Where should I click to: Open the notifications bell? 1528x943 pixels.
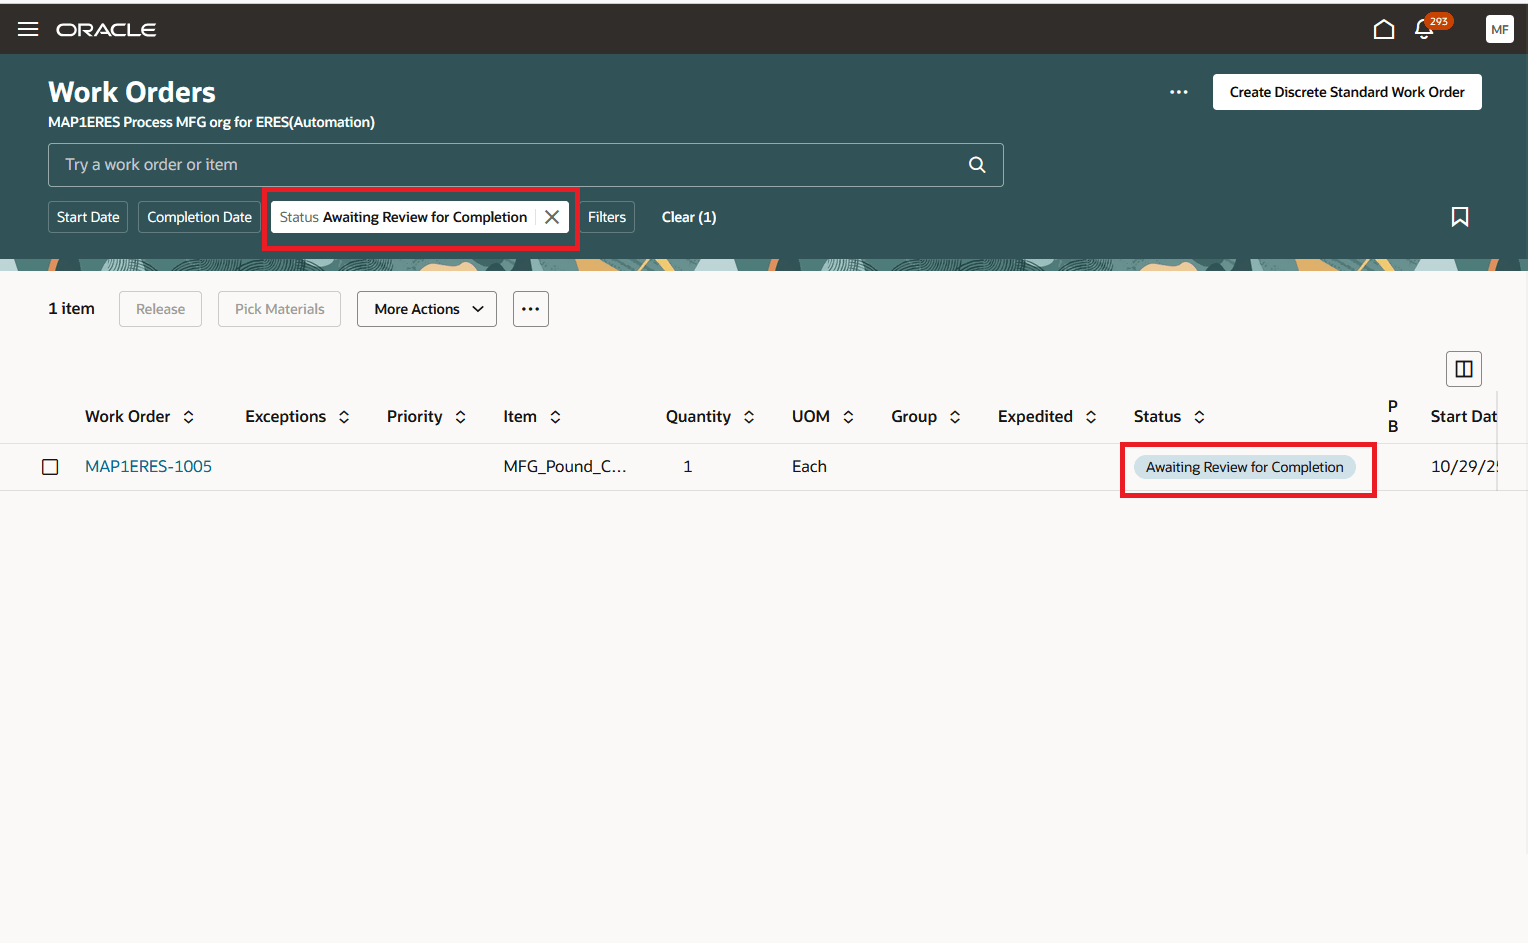pos(1424,29)
